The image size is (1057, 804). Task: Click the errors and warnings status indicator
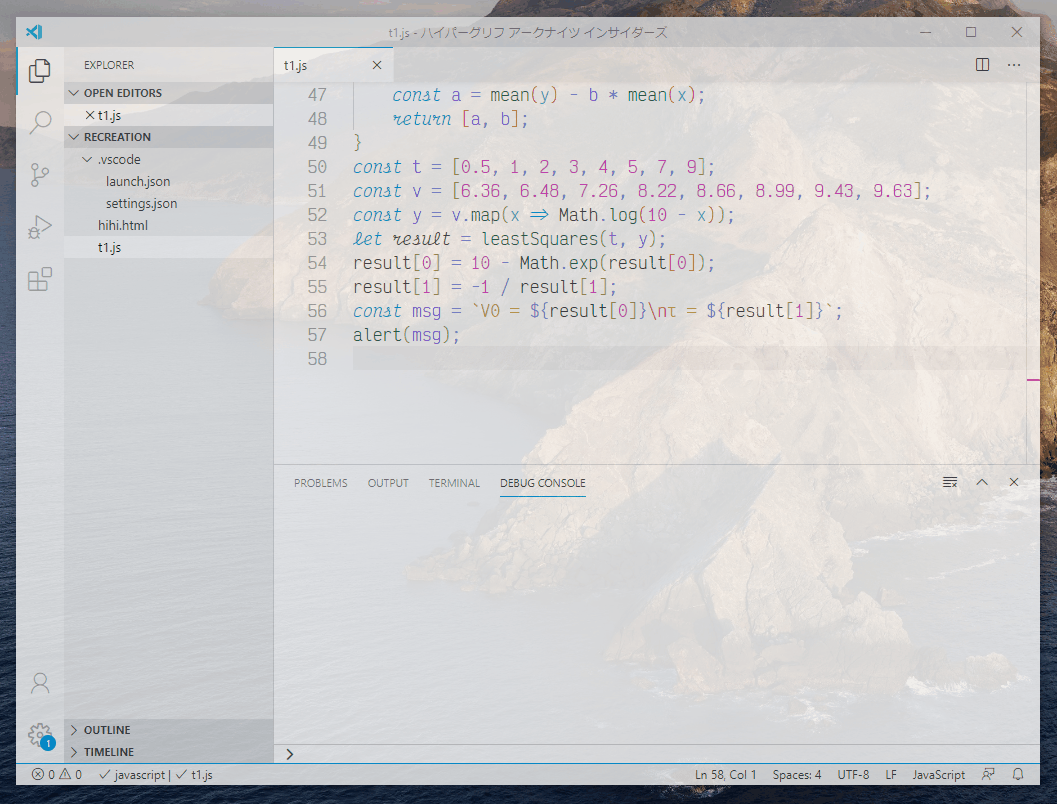pyautogui.click(x=57, y=774)
